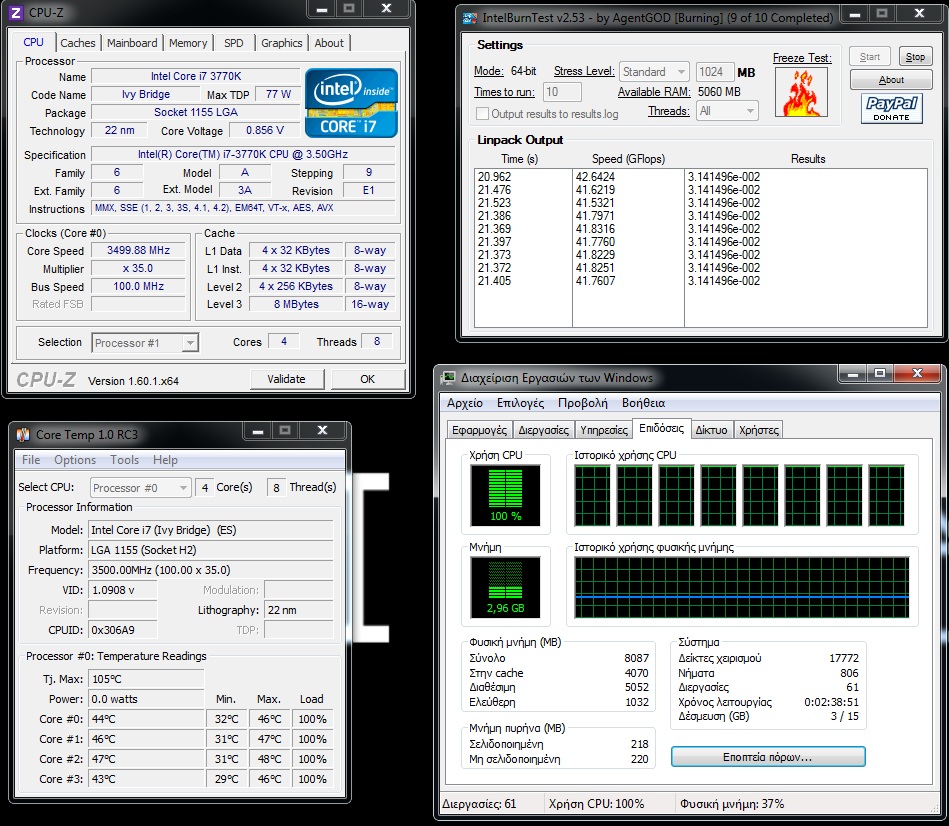The image size is (949, 826).
Task: Open the Tools menu in Core Temp
Action: pyautogui.click(x=125, y=460)
